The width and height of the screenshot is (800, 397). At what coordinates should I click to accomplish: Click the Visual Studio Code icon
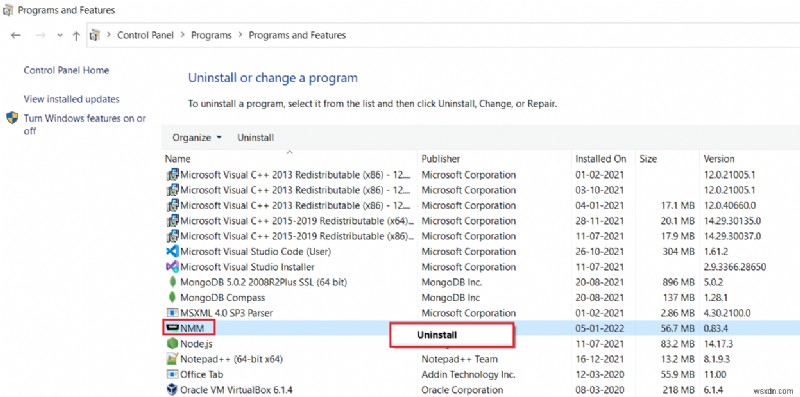coord(172,252)
